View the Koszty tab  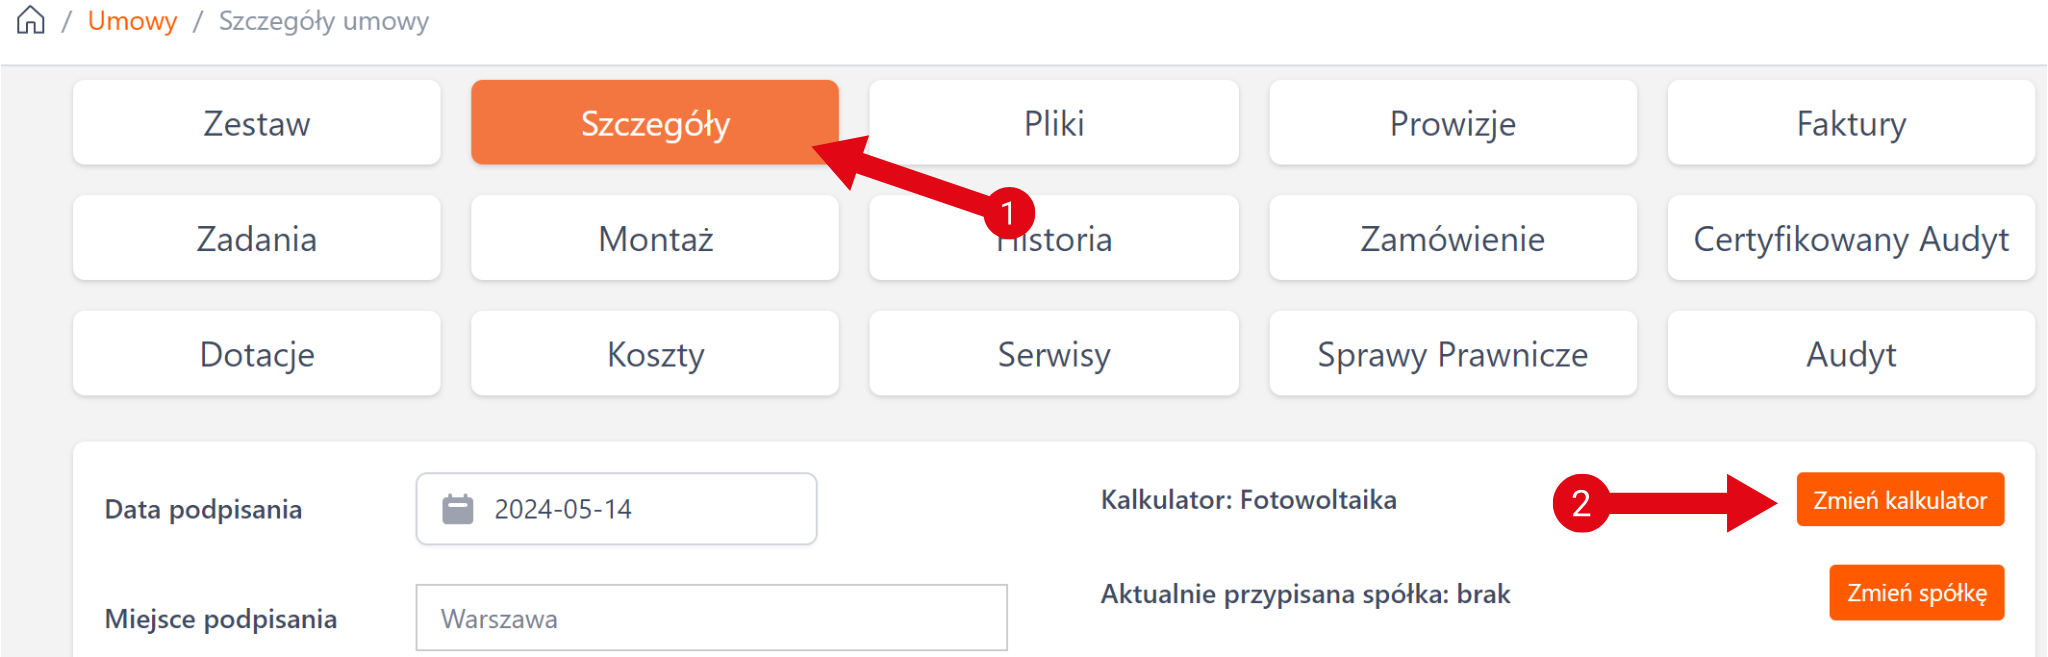654,354
